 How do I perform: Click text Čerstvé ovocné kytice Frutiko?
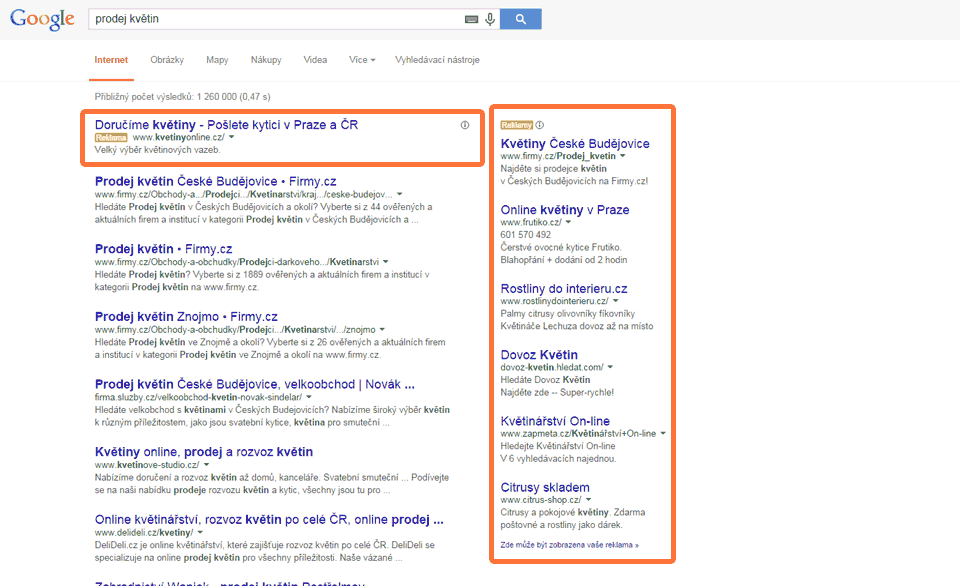pyautogui.click(x=561, y=247)
